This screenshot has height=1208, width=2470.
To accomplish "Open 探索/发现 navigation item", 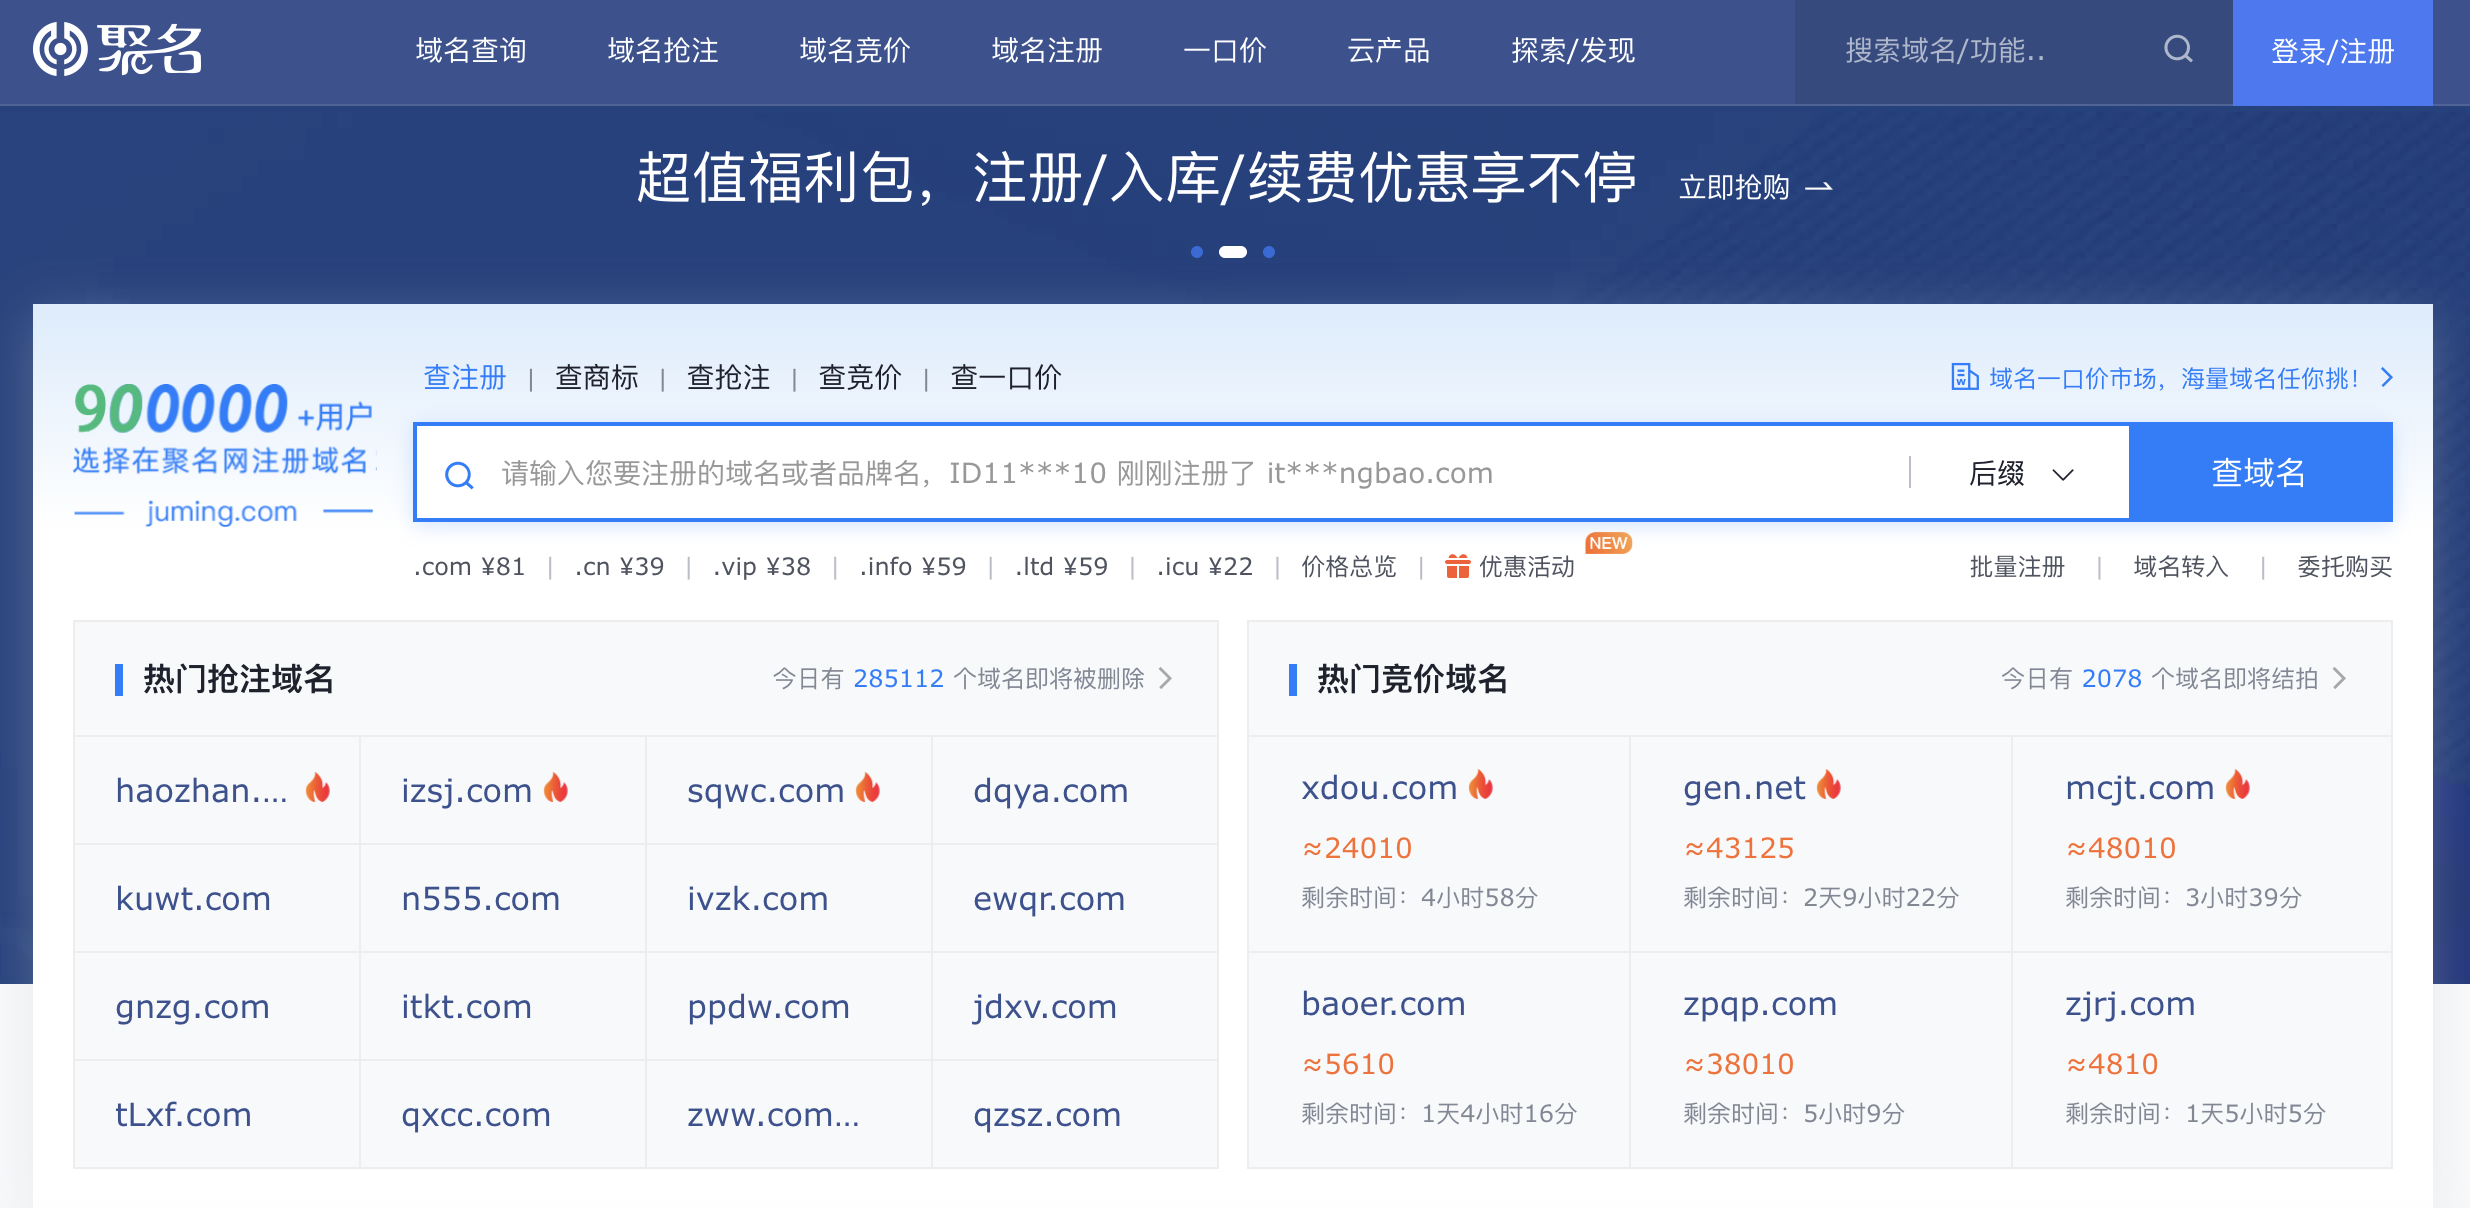I will (x=1573, y=50).
